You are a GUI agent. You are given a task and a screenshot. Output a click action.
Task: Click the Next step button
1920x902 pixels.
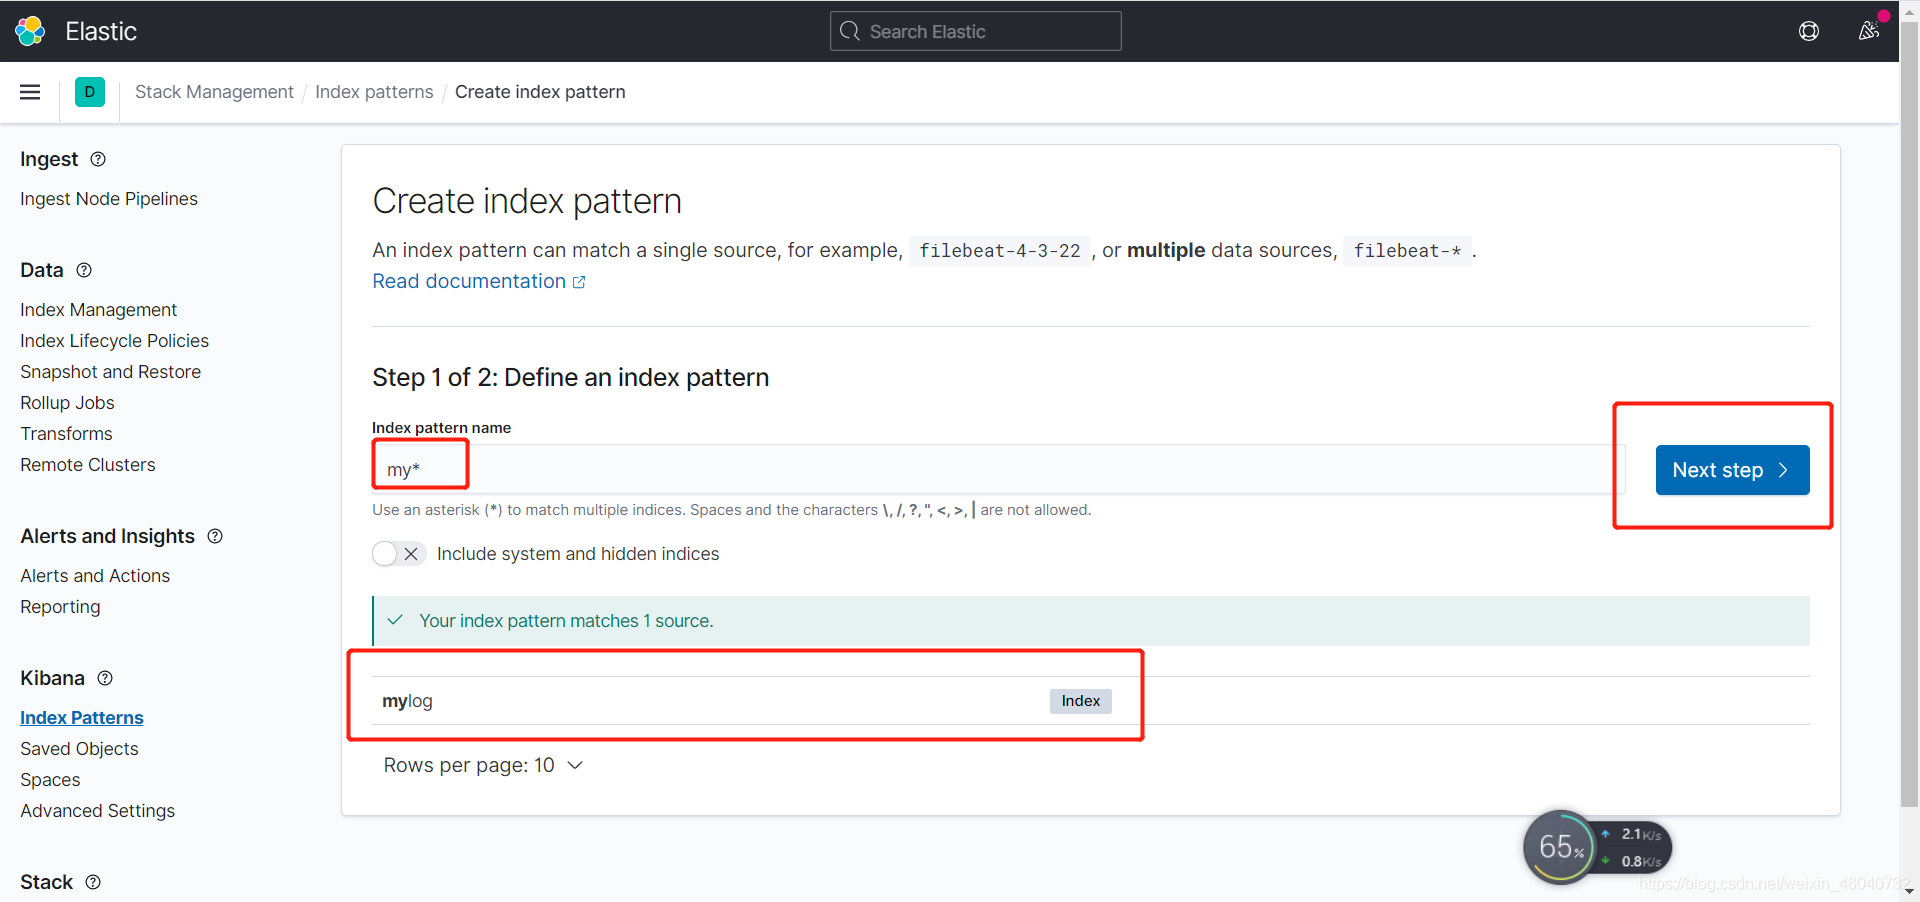tap(1732, 470)
